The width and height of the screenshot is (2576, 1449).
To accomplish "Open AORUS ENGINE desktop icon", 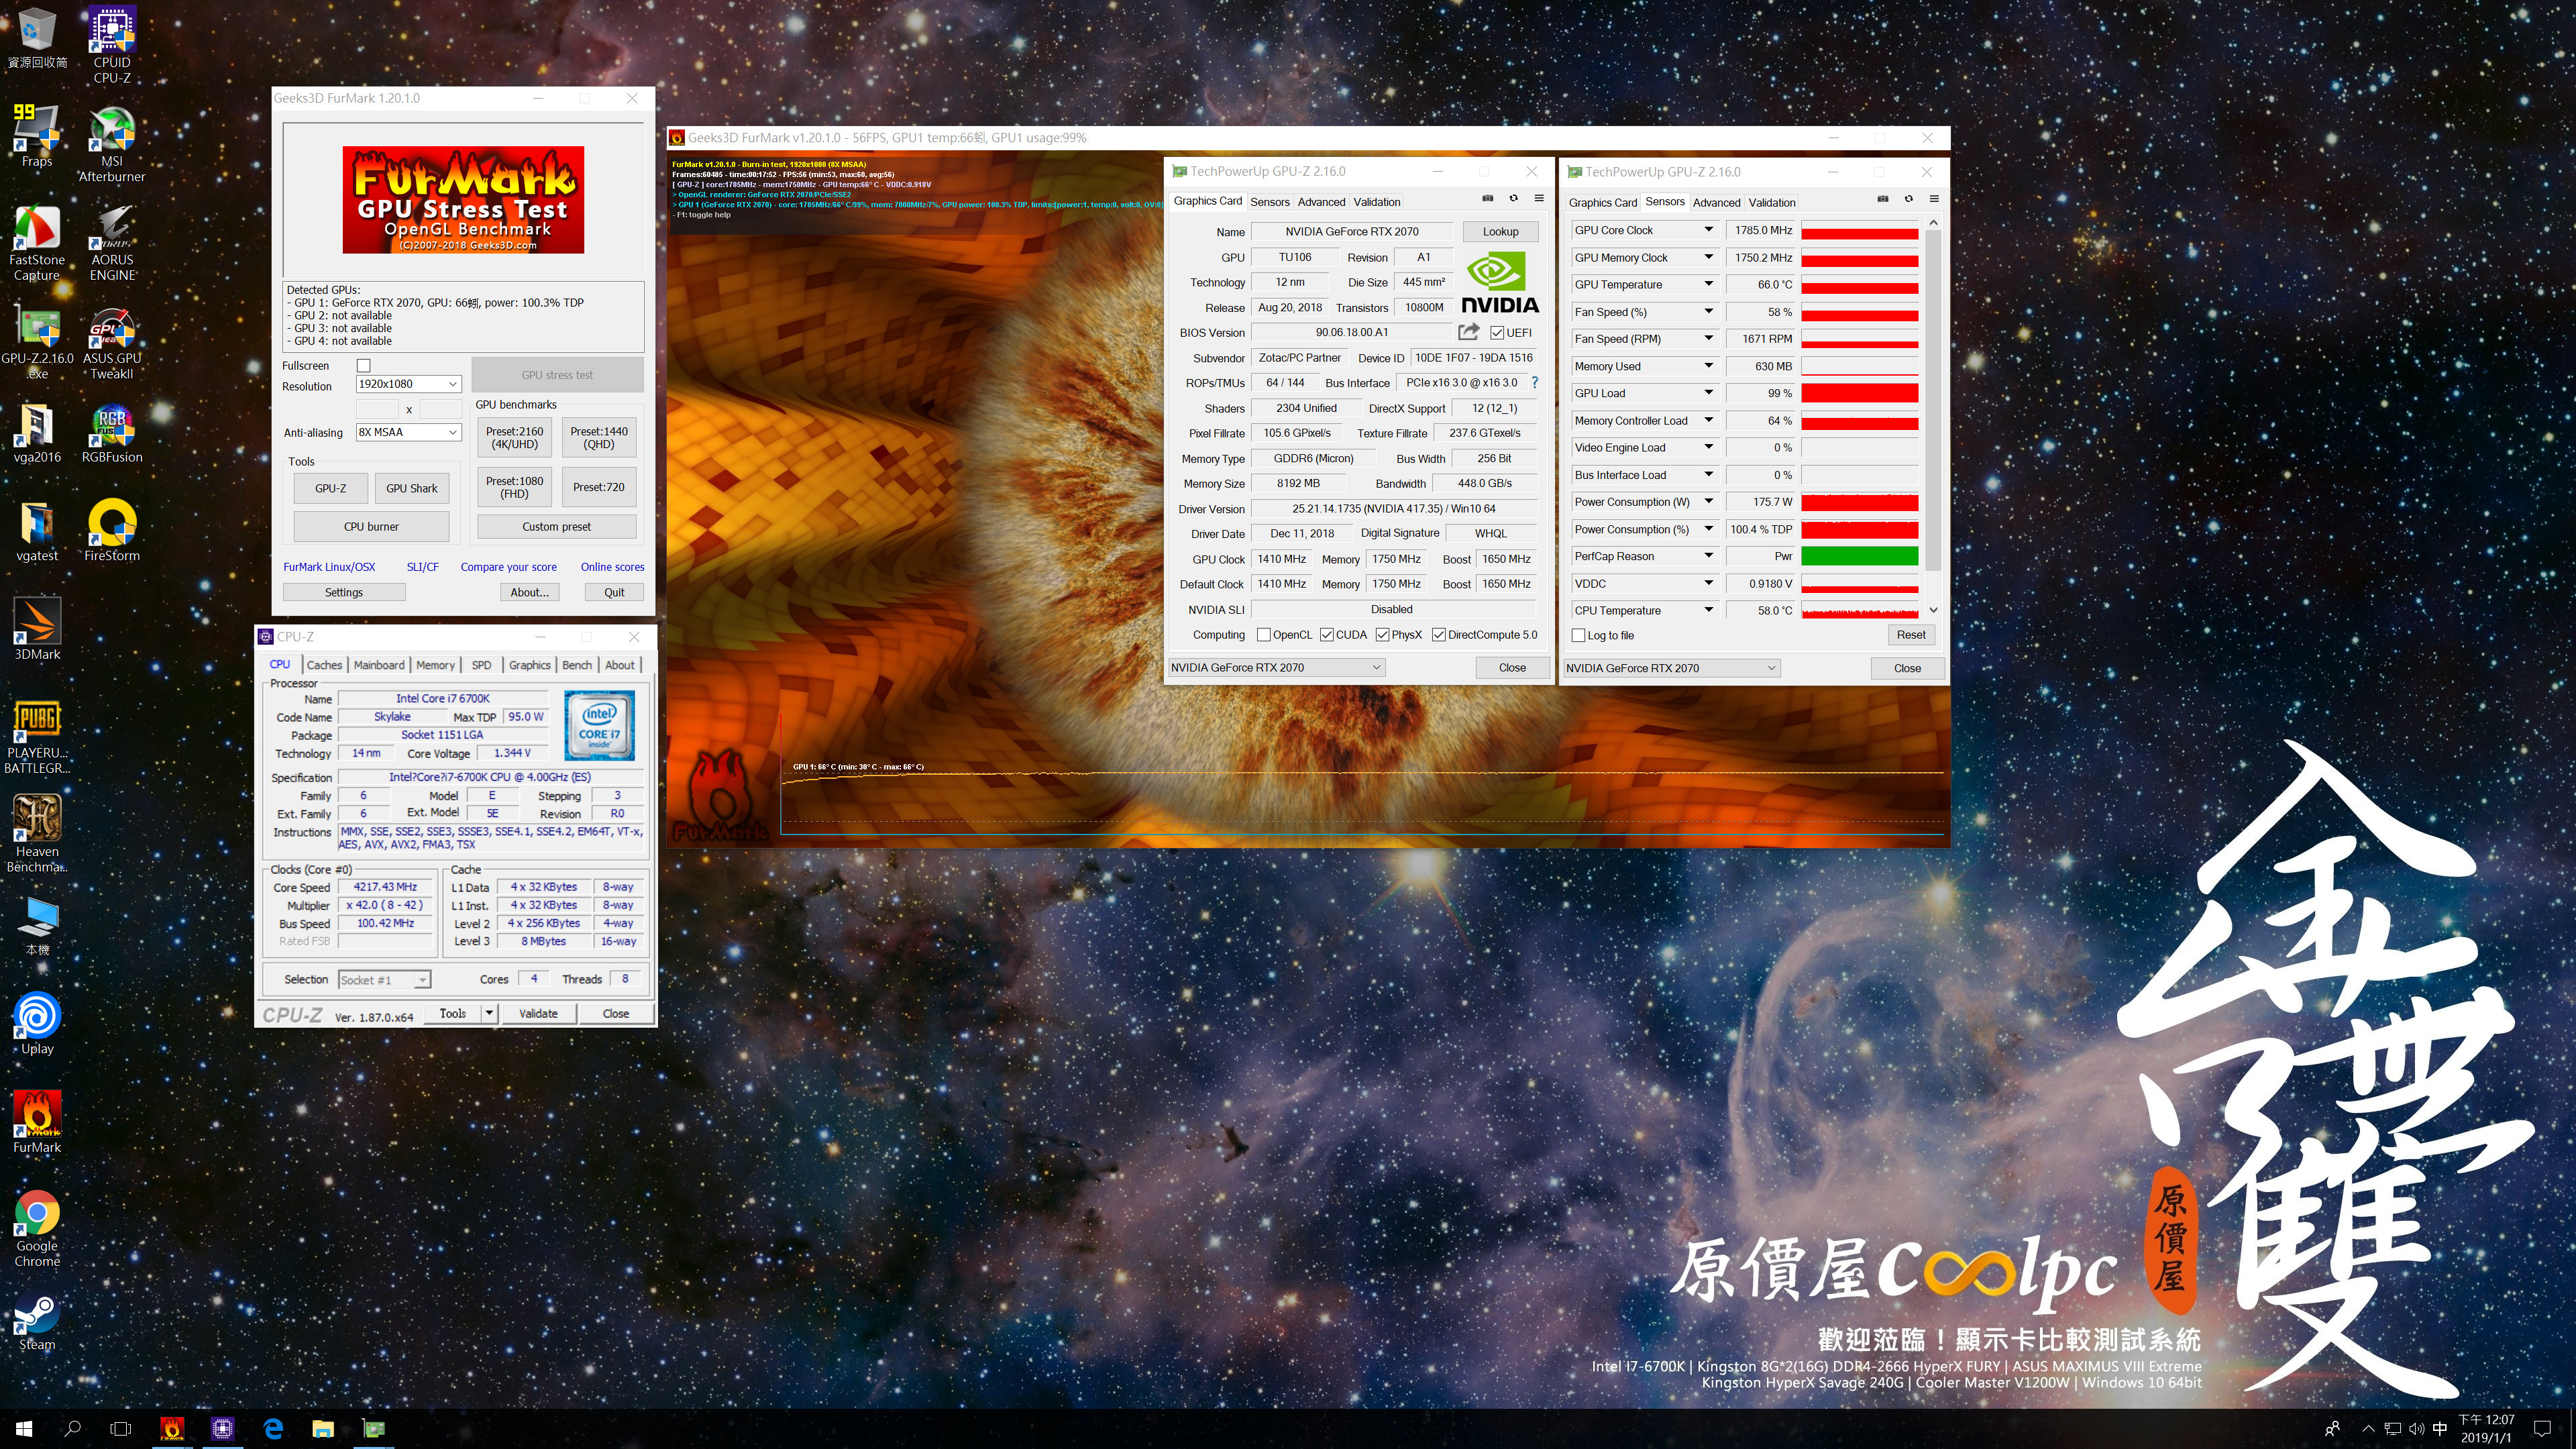I will pyautogui.click(x=112, y=242).
